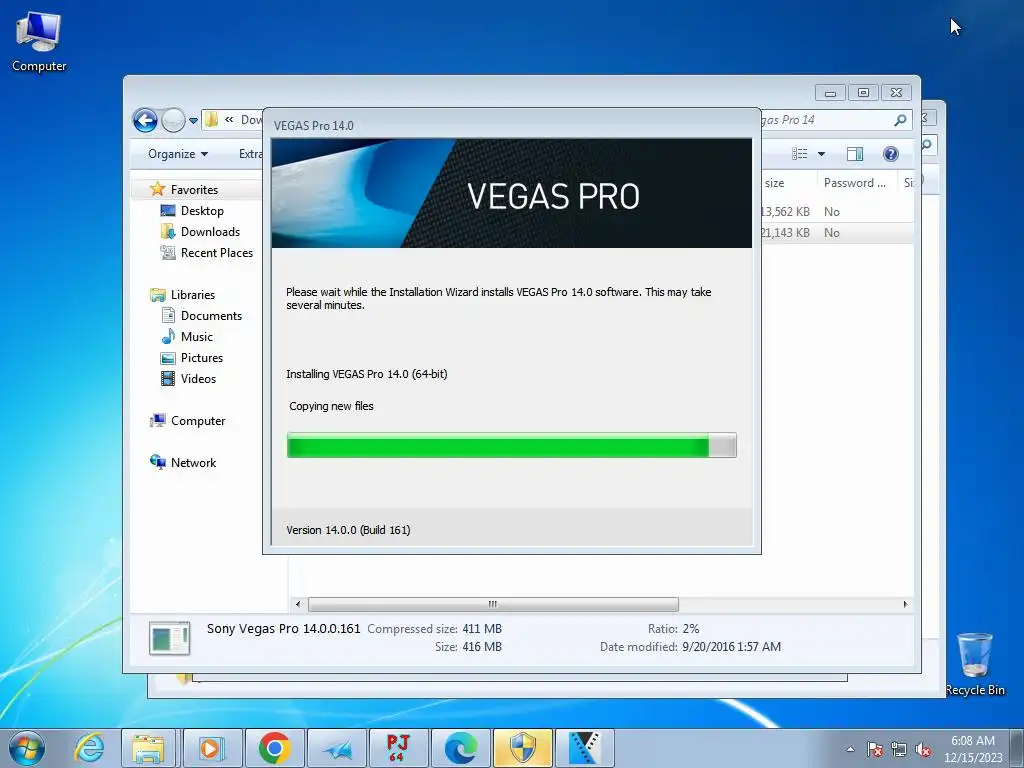The height and width of the screenshot is (768, 1024).
Task: Change the view with the views icon
Action: (x=799, y=154)
